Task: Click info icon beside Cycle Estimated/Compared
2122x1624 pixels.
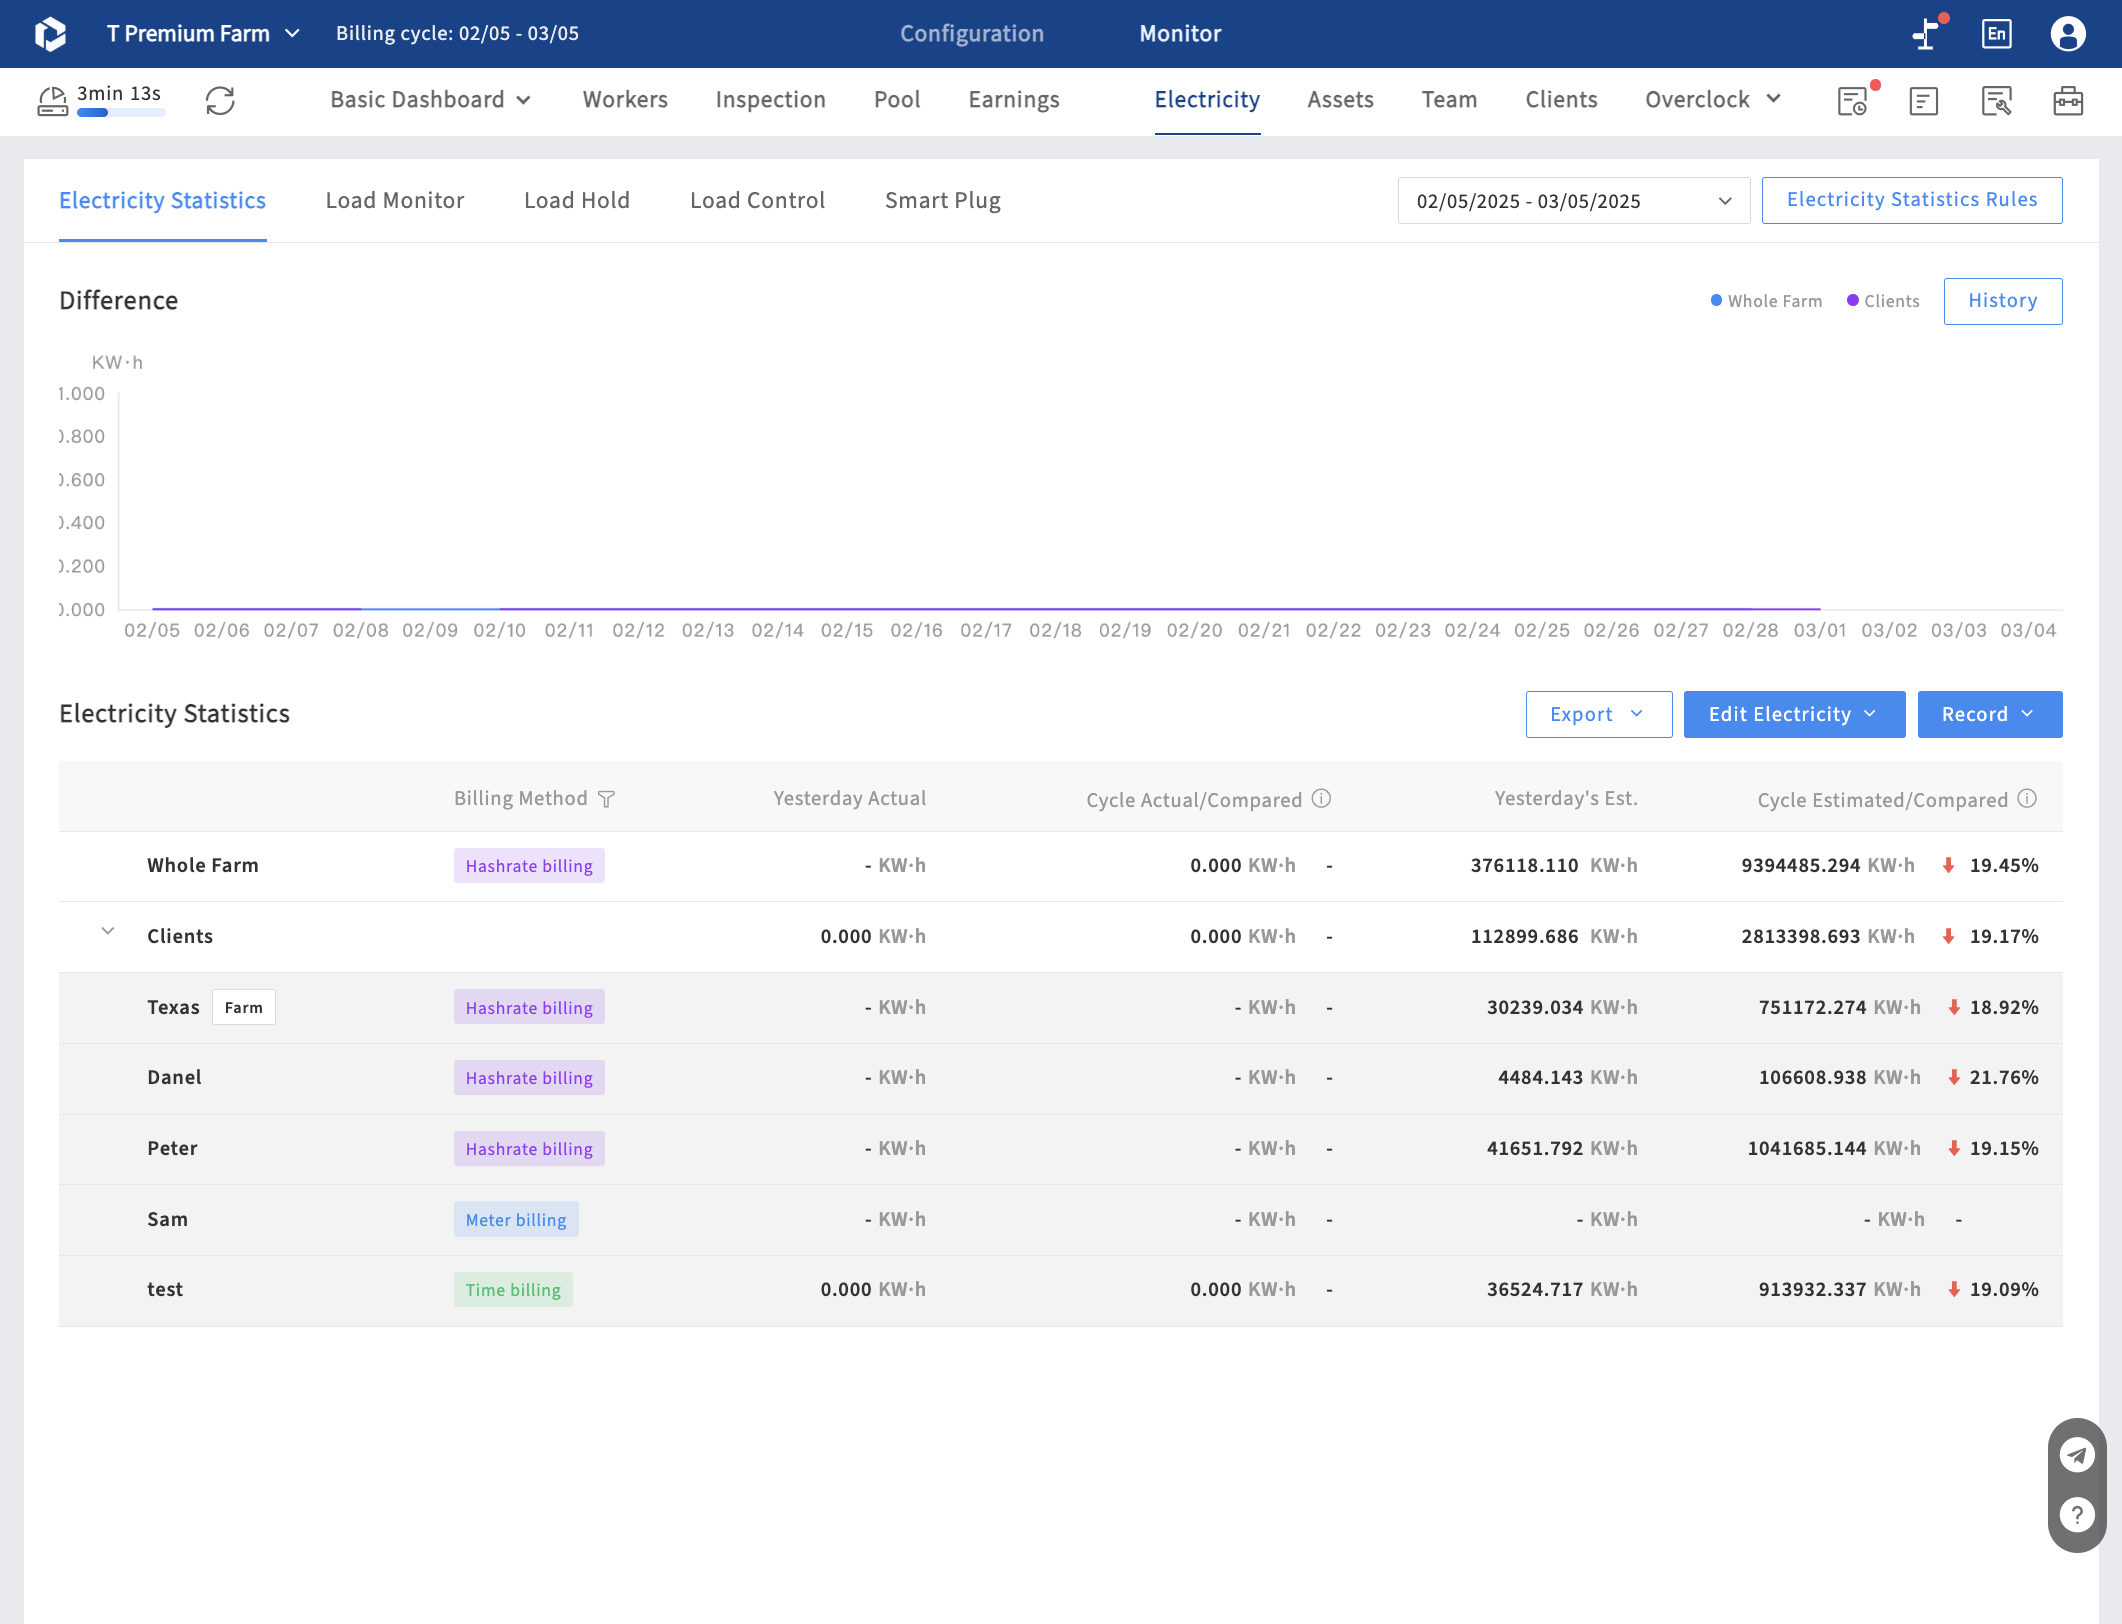Action: pyautogui.click(x=2027, y=799)
